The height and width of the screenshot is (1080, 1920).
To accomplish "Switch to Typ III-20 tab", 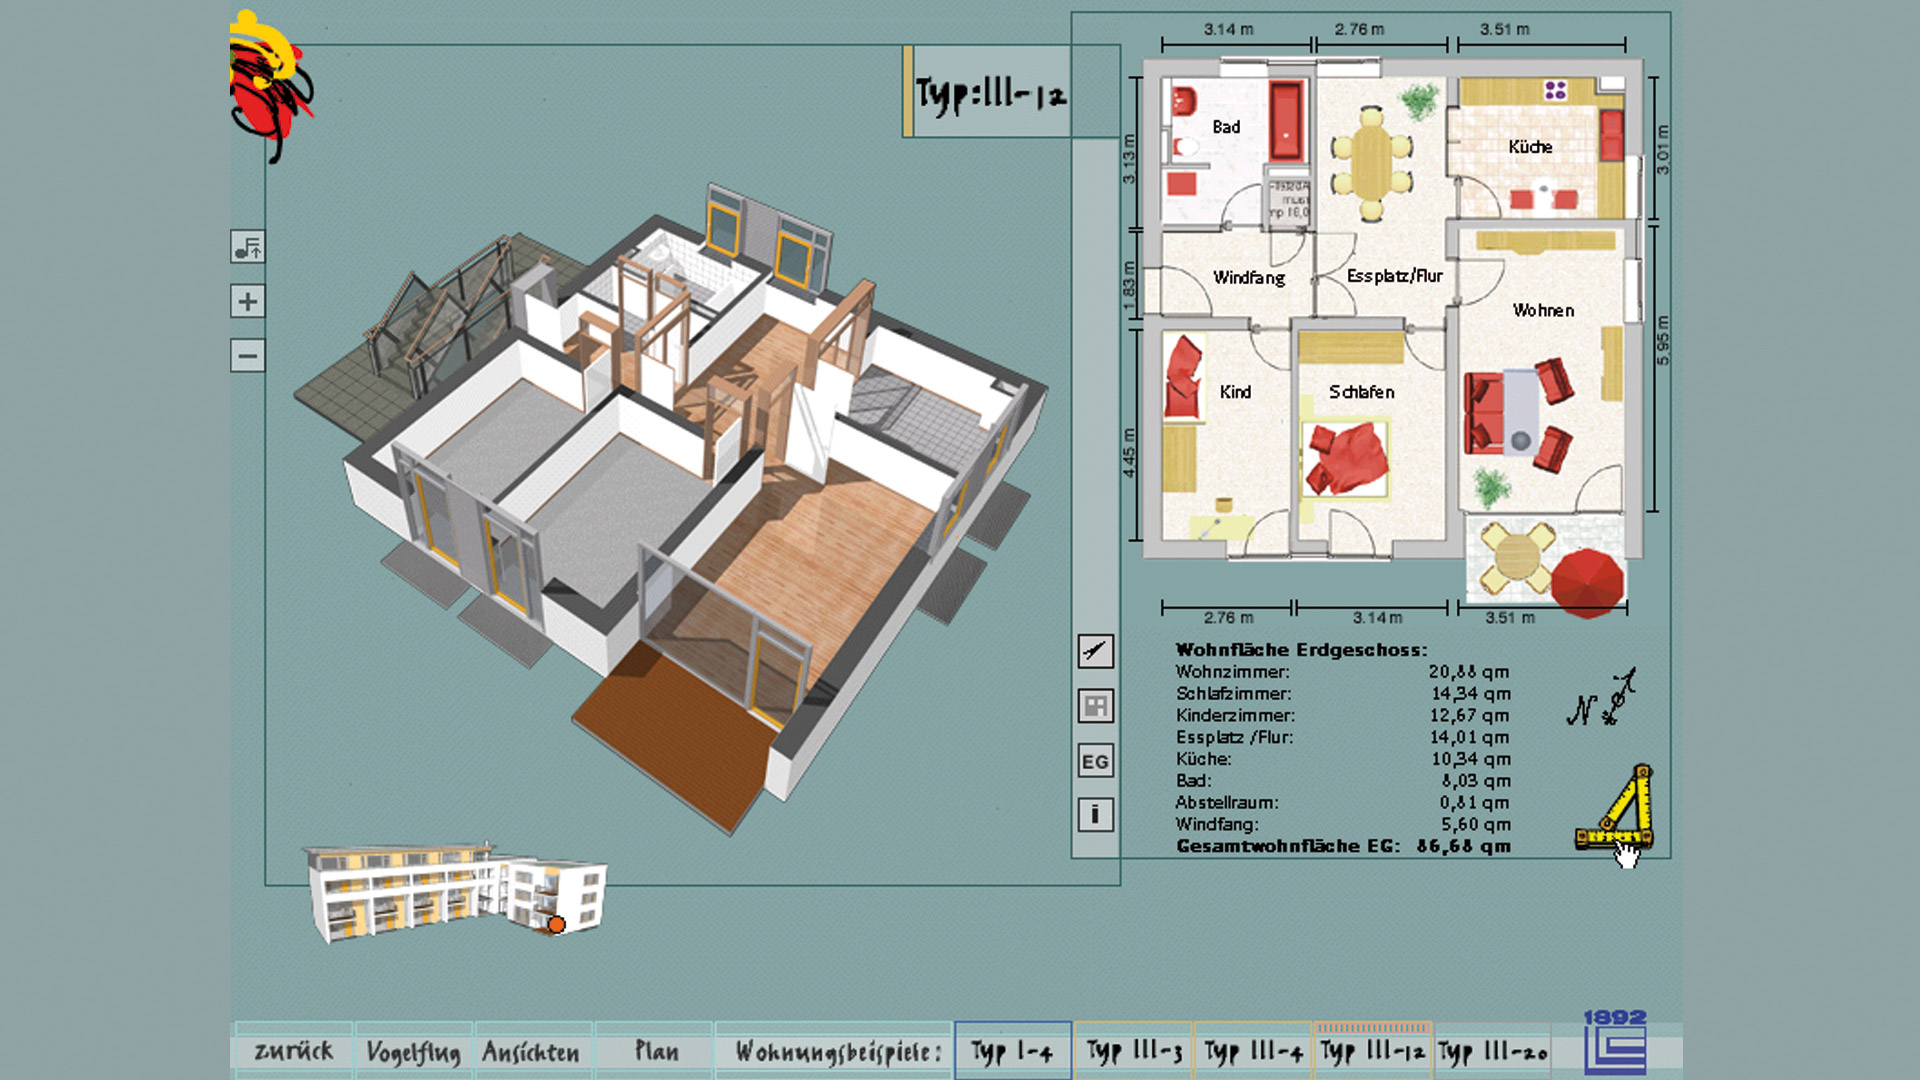I will pyautogui.click(x=1492, y=1051).
